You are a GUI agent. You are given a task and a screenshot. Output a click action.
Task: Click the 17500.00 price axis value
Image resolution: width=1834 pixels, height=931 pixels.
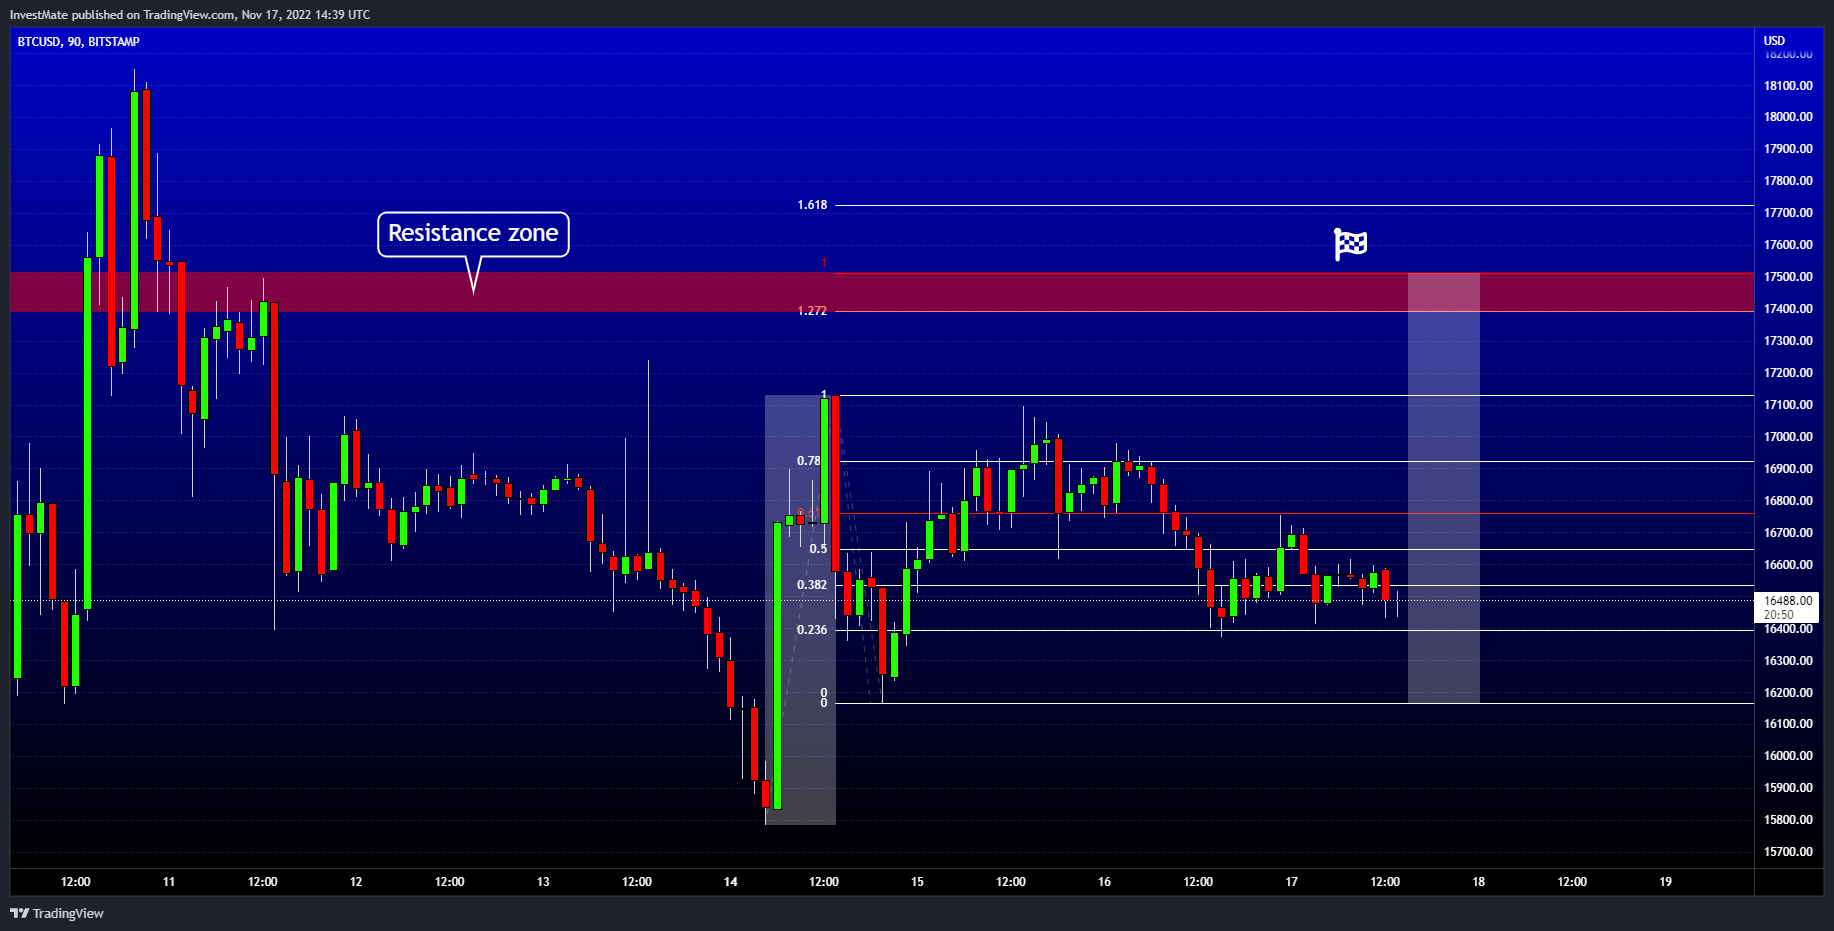tap(1788, 277)
